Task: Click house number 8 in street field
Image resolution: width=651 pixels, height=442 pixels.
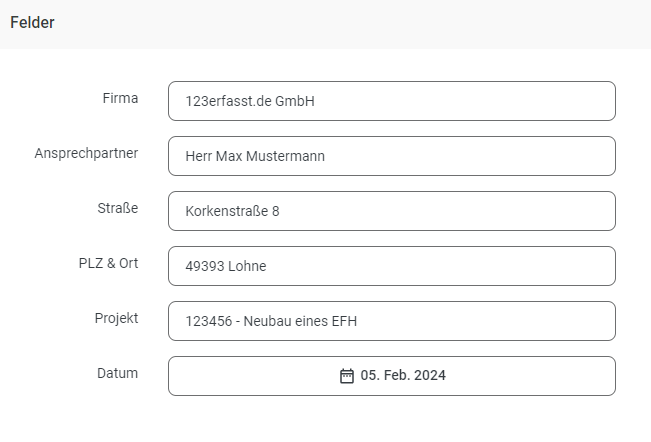Action: click(x=276, y=211)
